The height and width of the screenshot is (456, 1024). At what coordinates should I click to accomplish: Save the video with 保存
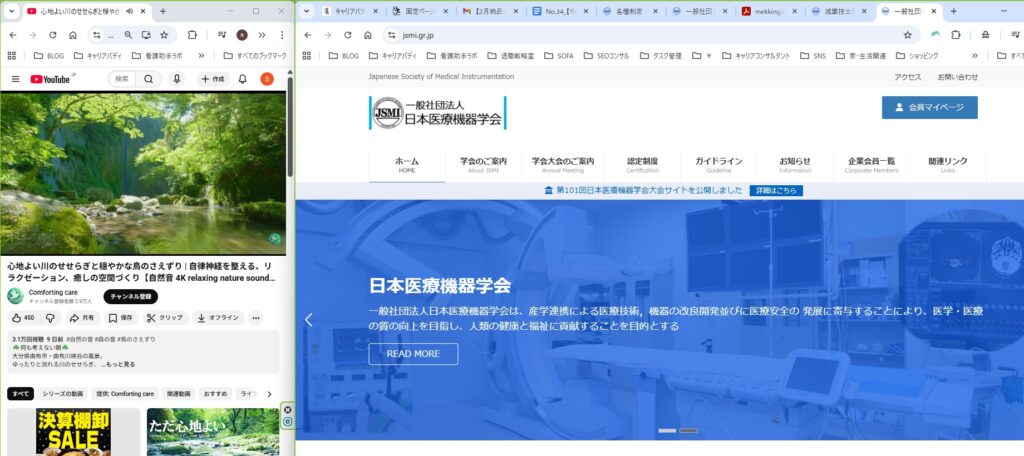coord(121,318)
